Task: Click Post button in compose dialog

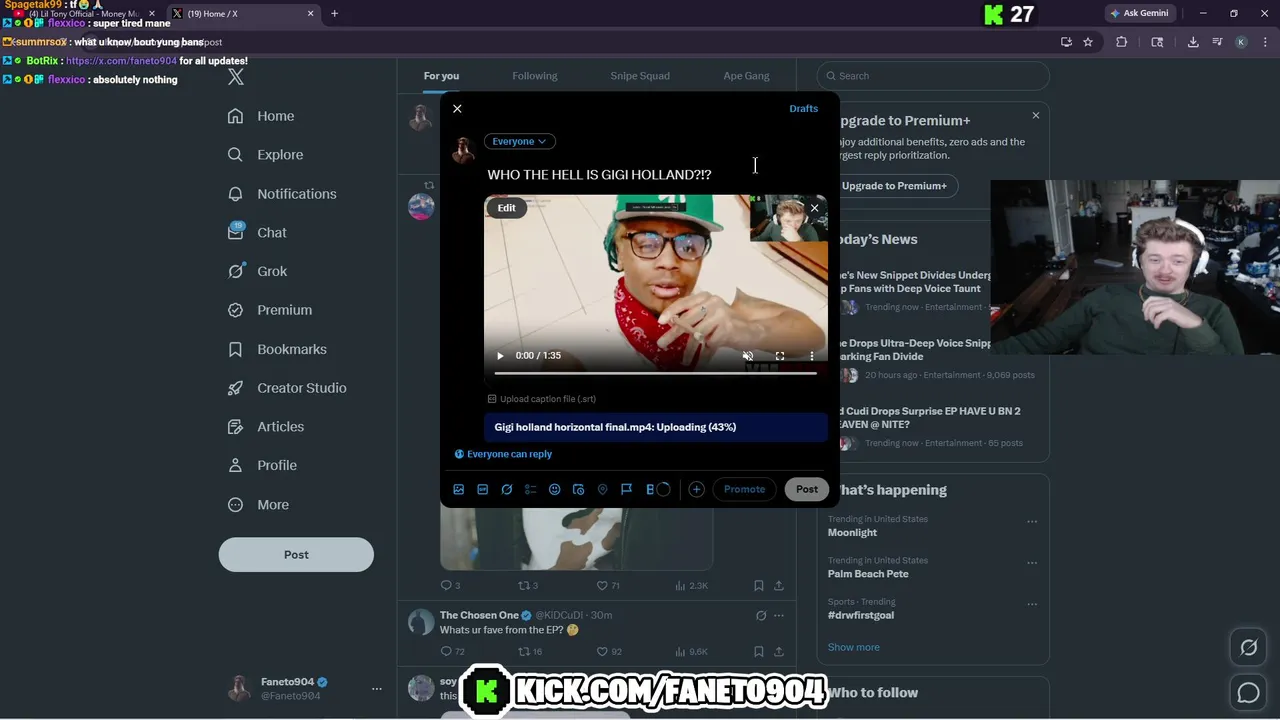Action: point(807,489)
